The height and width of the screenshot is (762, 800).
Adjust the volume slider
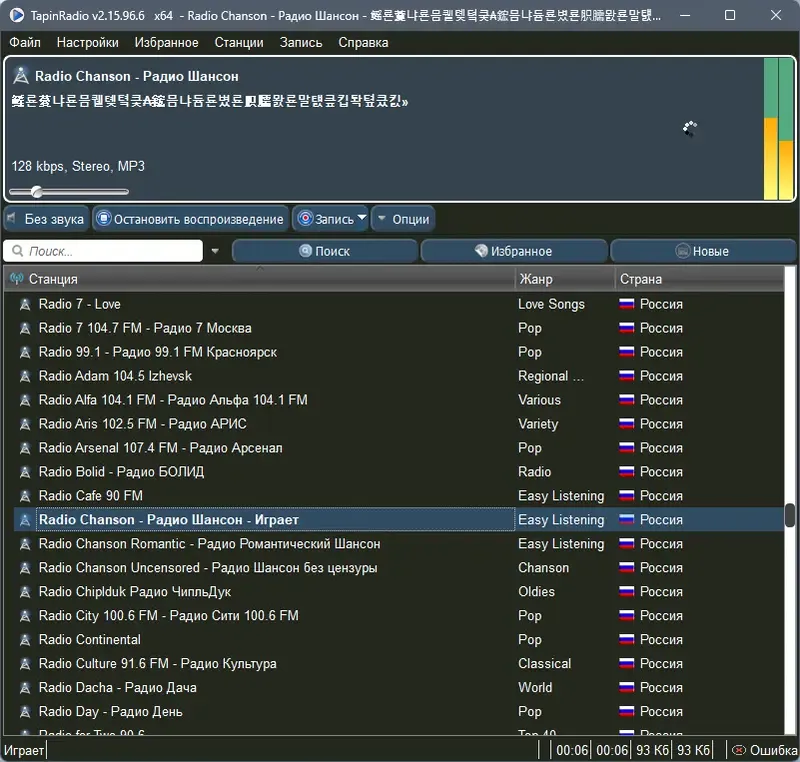click(x=37, y=191)
